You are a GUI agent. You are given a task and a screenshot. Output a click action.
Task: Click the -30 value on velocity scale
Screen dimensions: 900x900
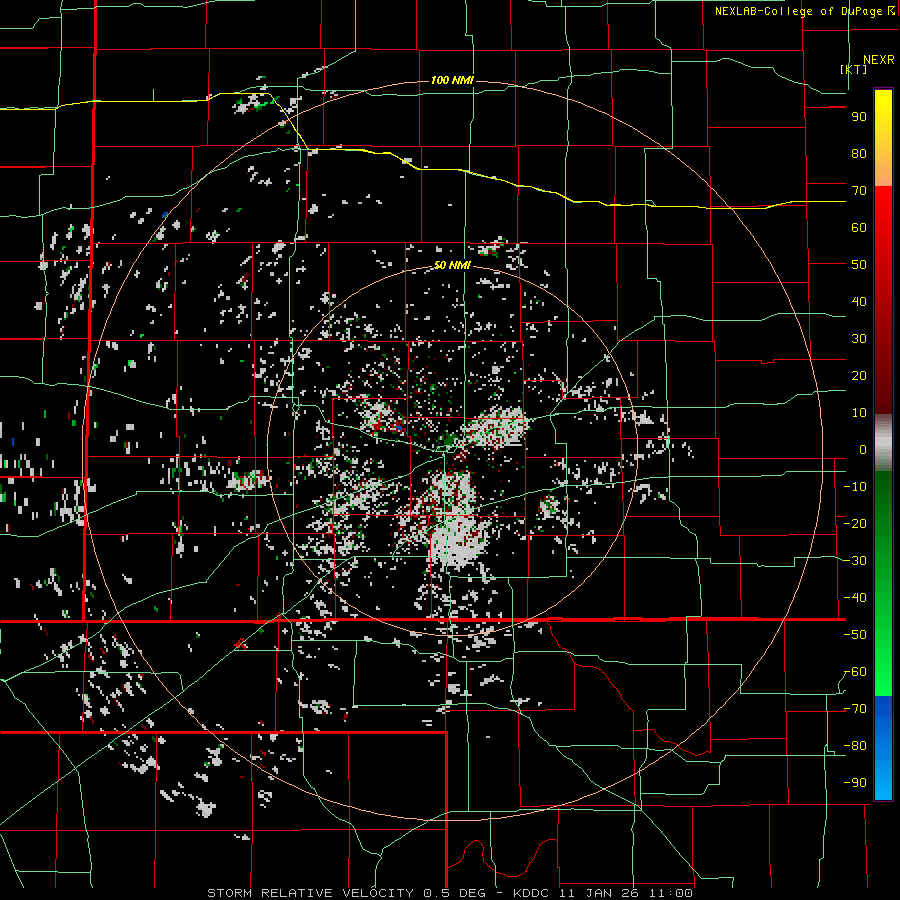855,561
